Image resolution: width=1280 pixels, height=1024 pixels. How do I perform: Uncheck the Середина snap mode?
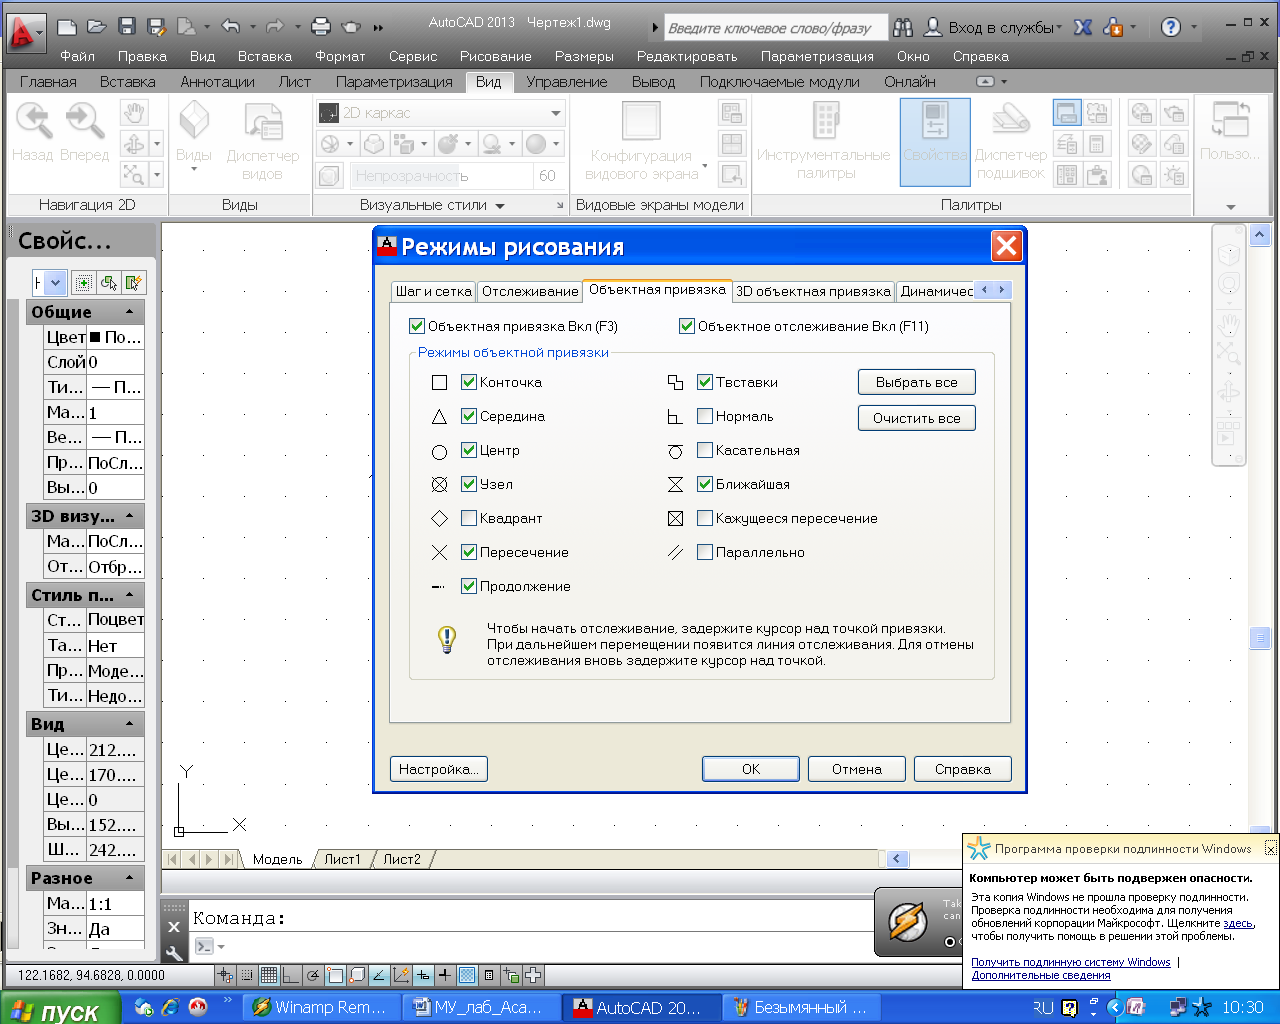469,416
